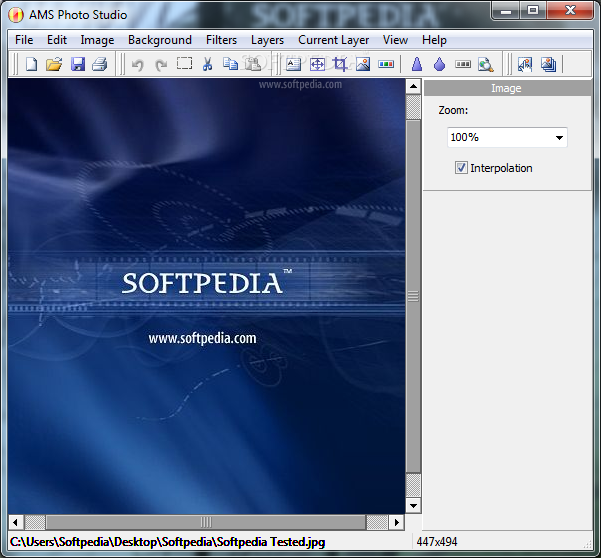Cut the selection with the scissors icon
This screenshot has height=558, width=601.
tap(207, 64)
